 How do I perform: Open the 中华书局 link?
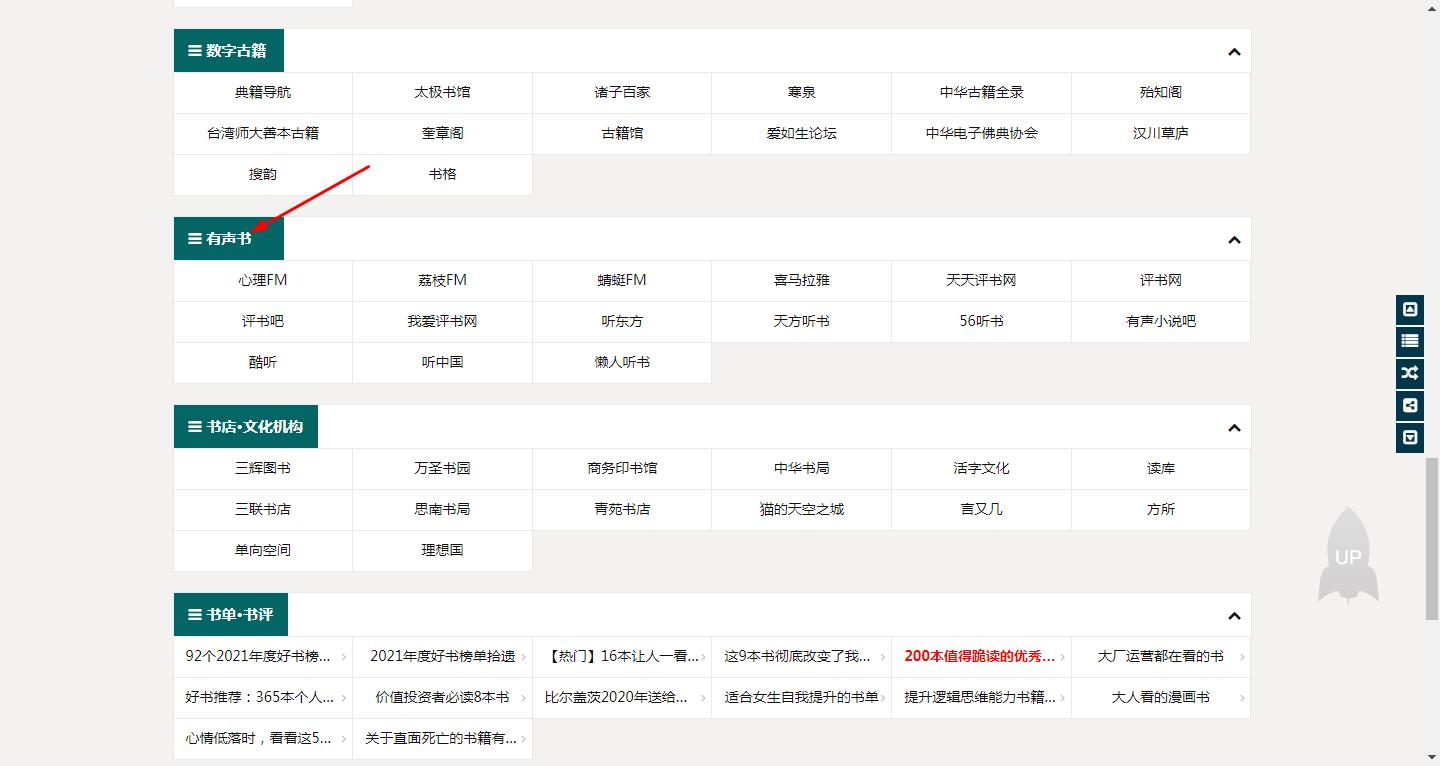pos(801,468)
